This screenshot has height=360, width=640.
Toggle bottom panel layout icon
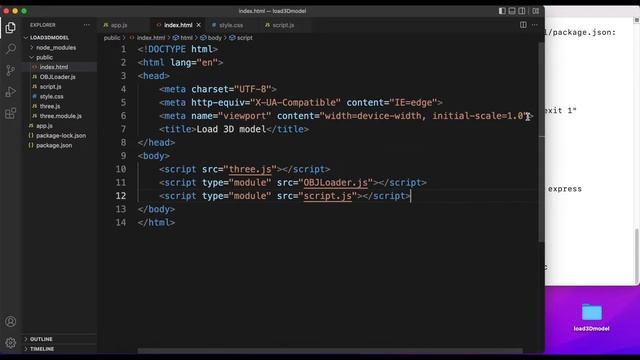coord(512,11)
